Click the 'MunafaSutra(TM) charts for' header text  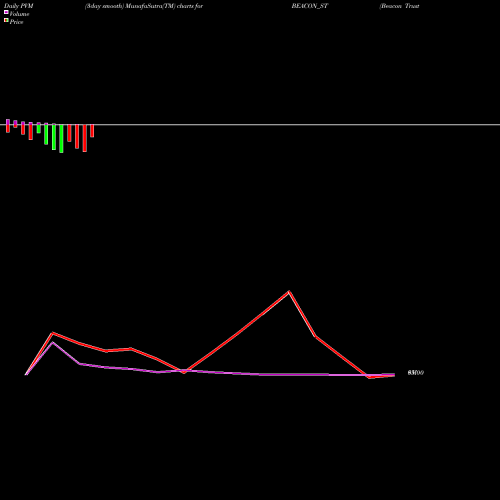(x=164, y=6)
